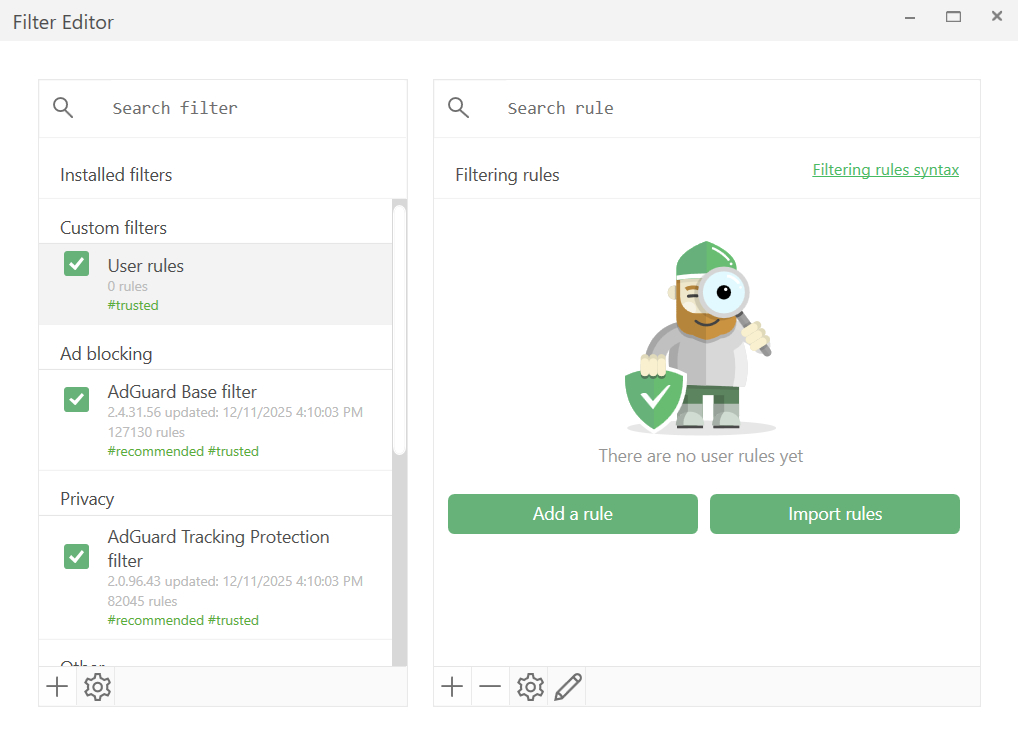The width and height of the screenshot is (1018, 743).
Task: Focus the Search filter input field
Action: click(250, 108)
